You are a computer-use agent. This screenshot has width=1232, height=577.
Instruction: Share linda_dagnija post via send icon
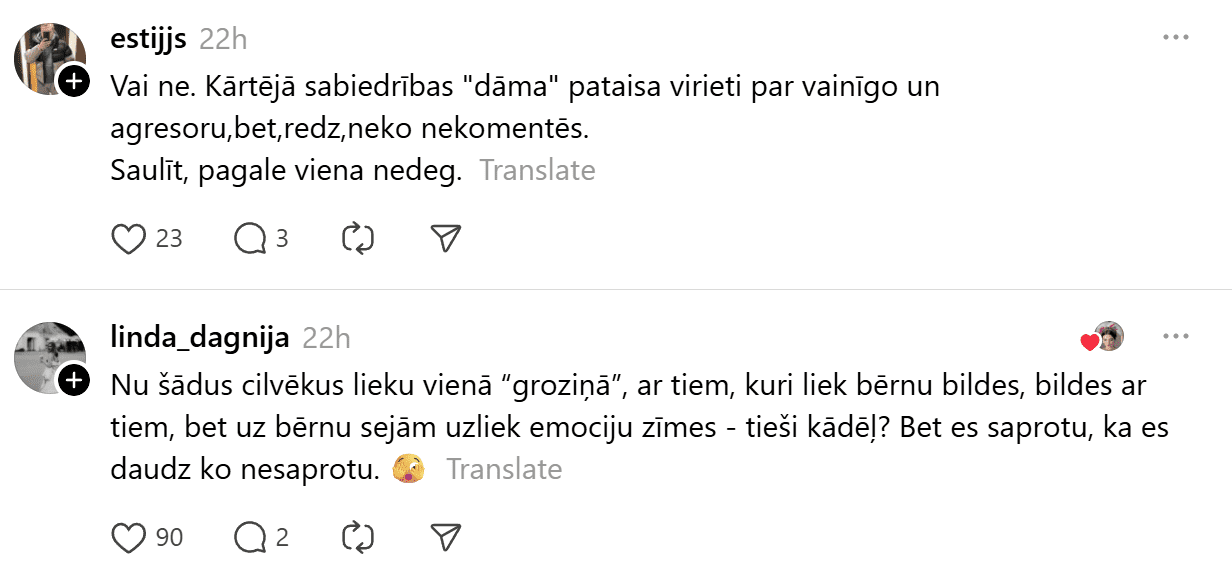tap(445, 538)
